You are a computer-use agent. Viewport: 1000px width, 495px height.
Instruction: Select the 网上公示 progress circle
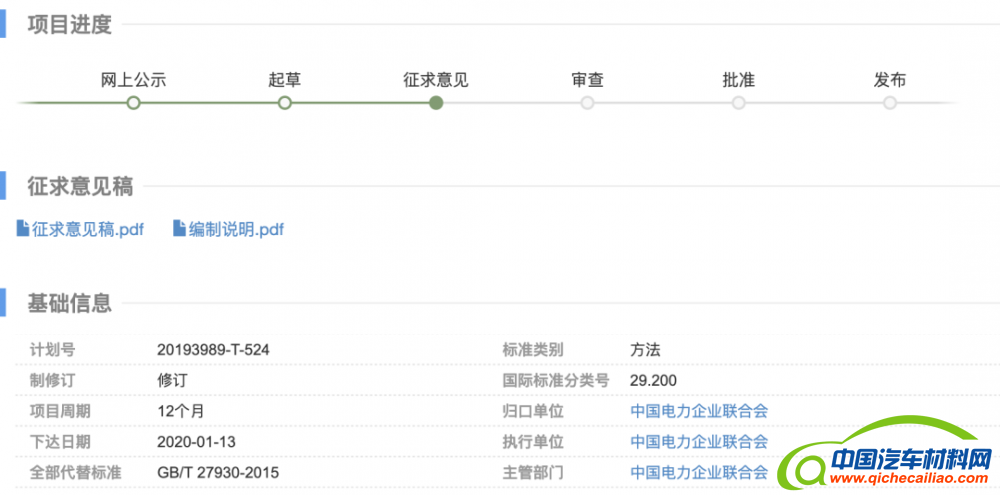pyautogui.click(x=133, y=103)
